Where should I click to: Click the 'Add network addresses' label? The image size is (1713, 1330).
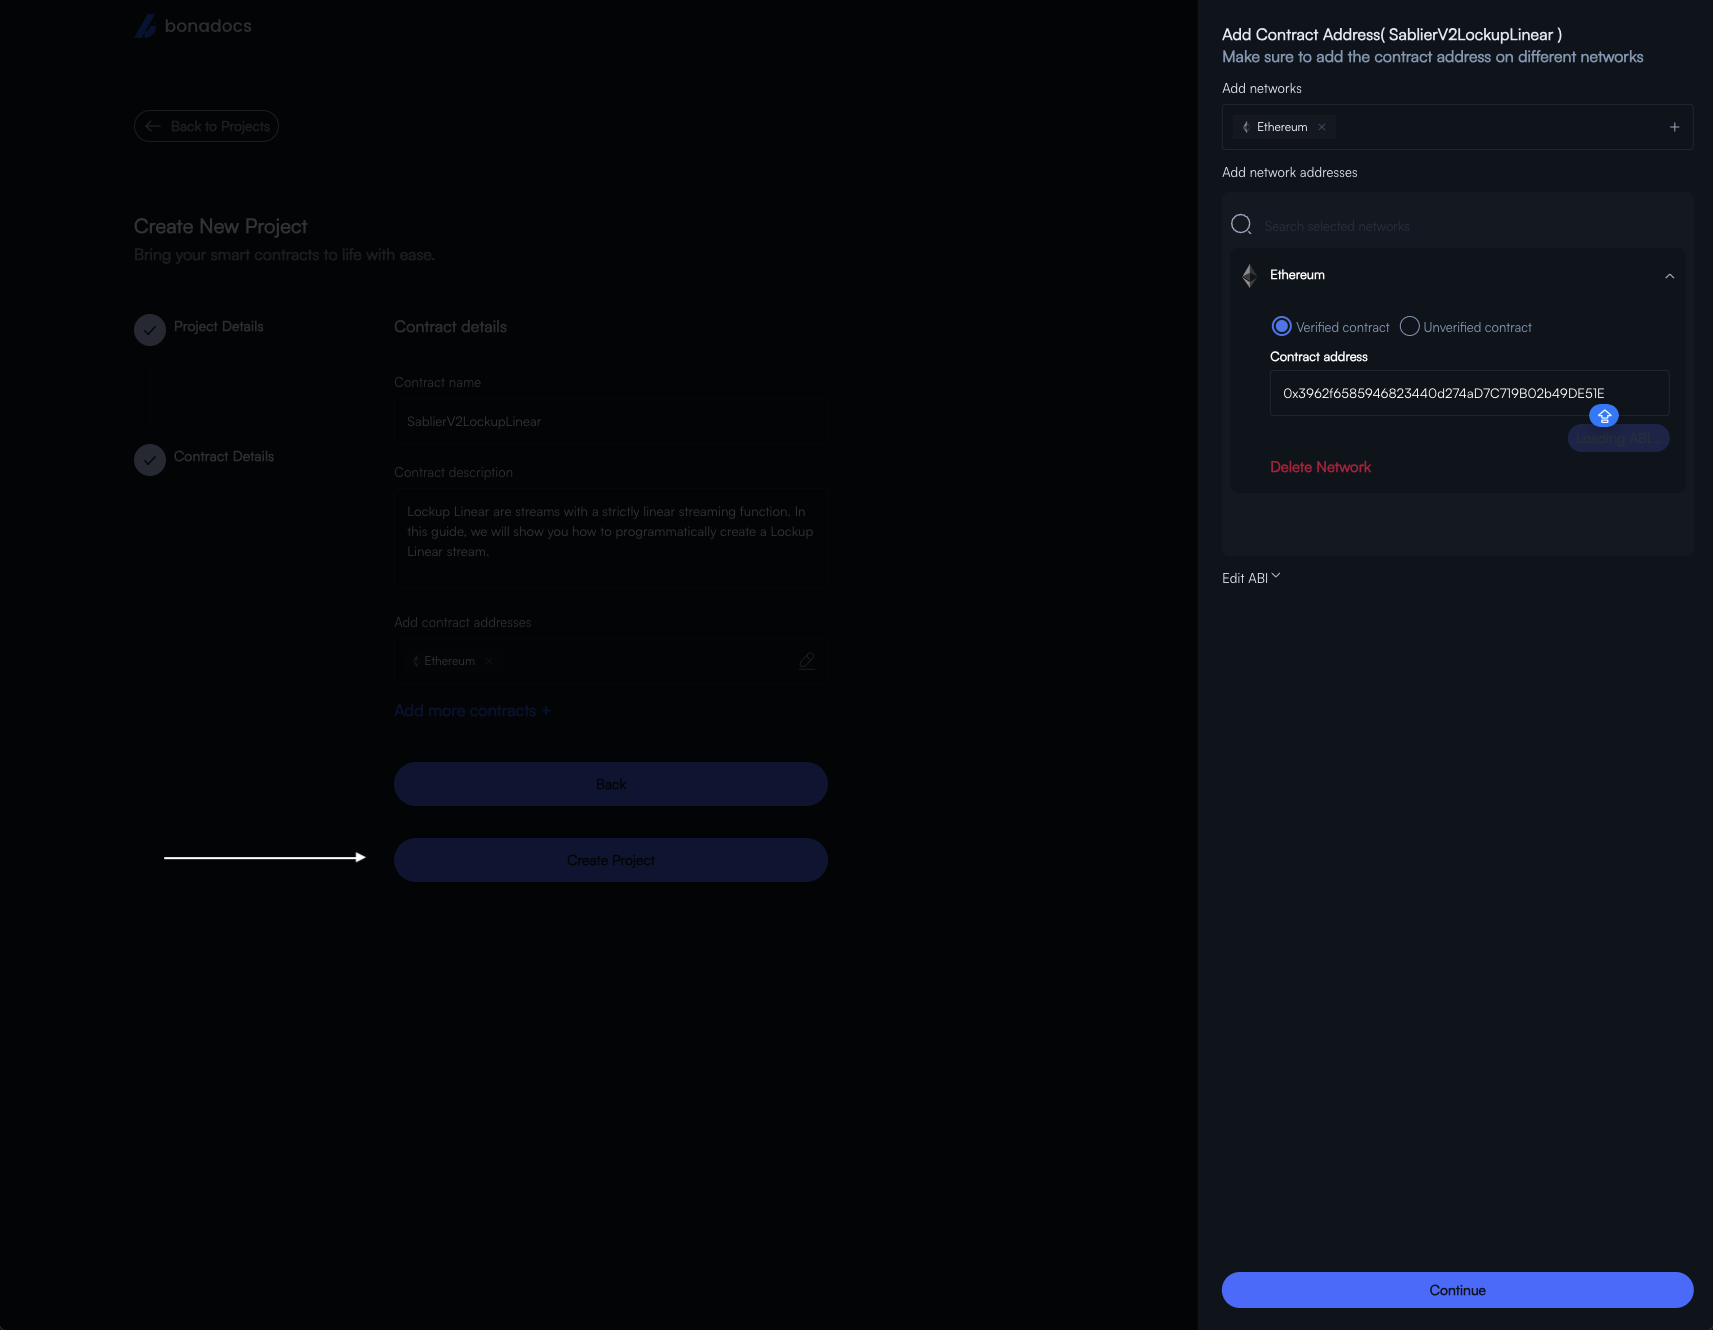pos(1289,173)
